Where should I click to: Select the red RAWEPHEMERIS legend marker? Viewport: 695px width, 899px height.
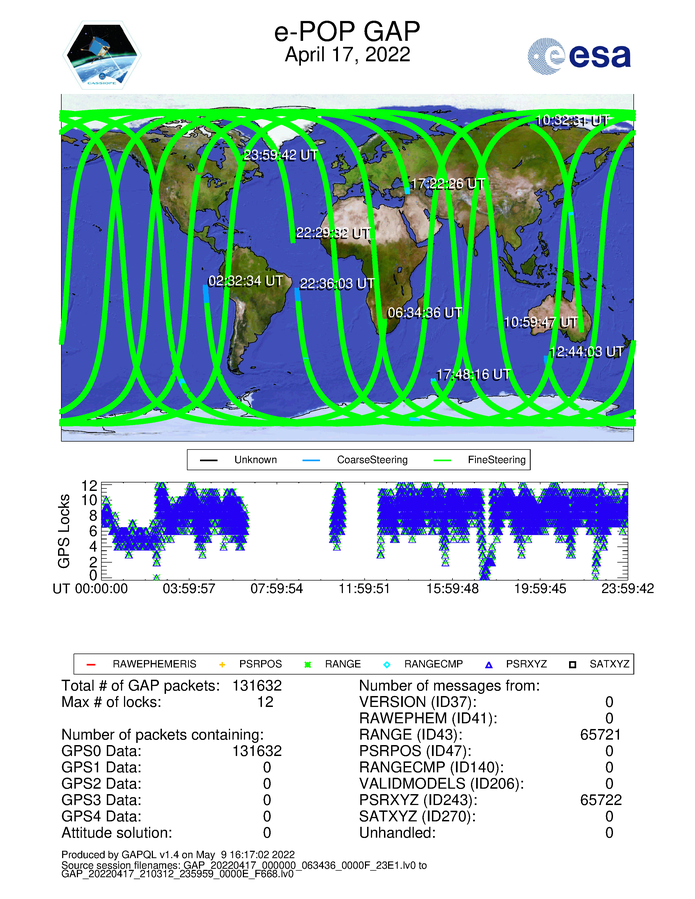click(92, 664)
